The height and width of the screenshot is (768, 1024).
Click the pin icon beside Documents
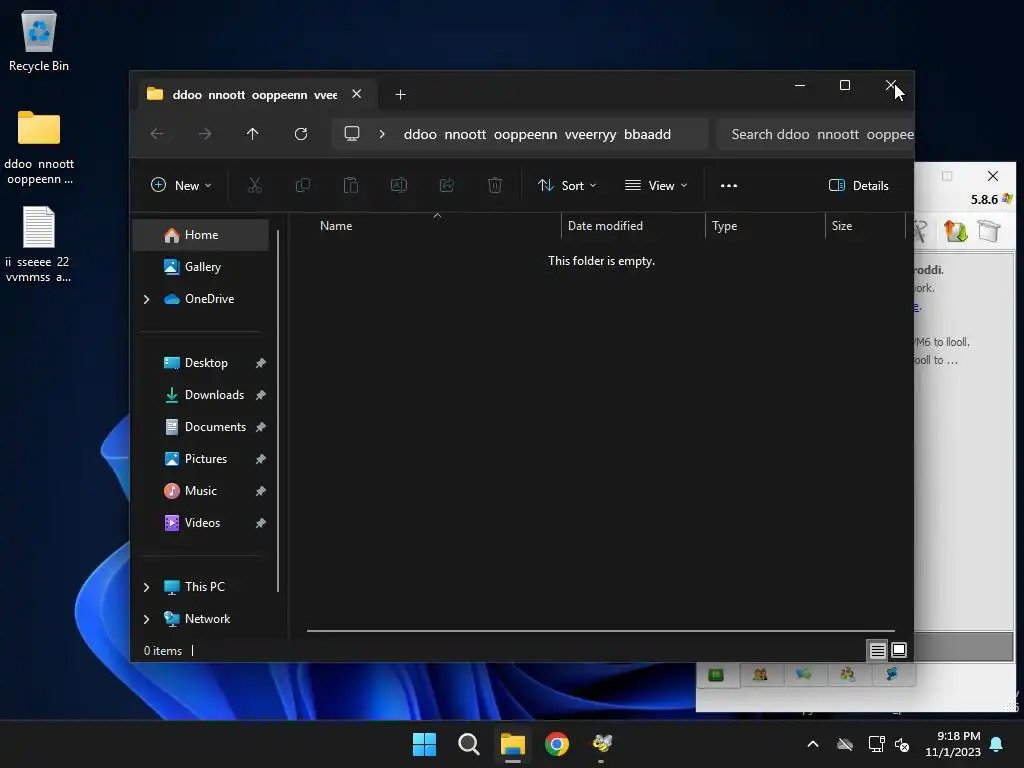click(261, 427)
